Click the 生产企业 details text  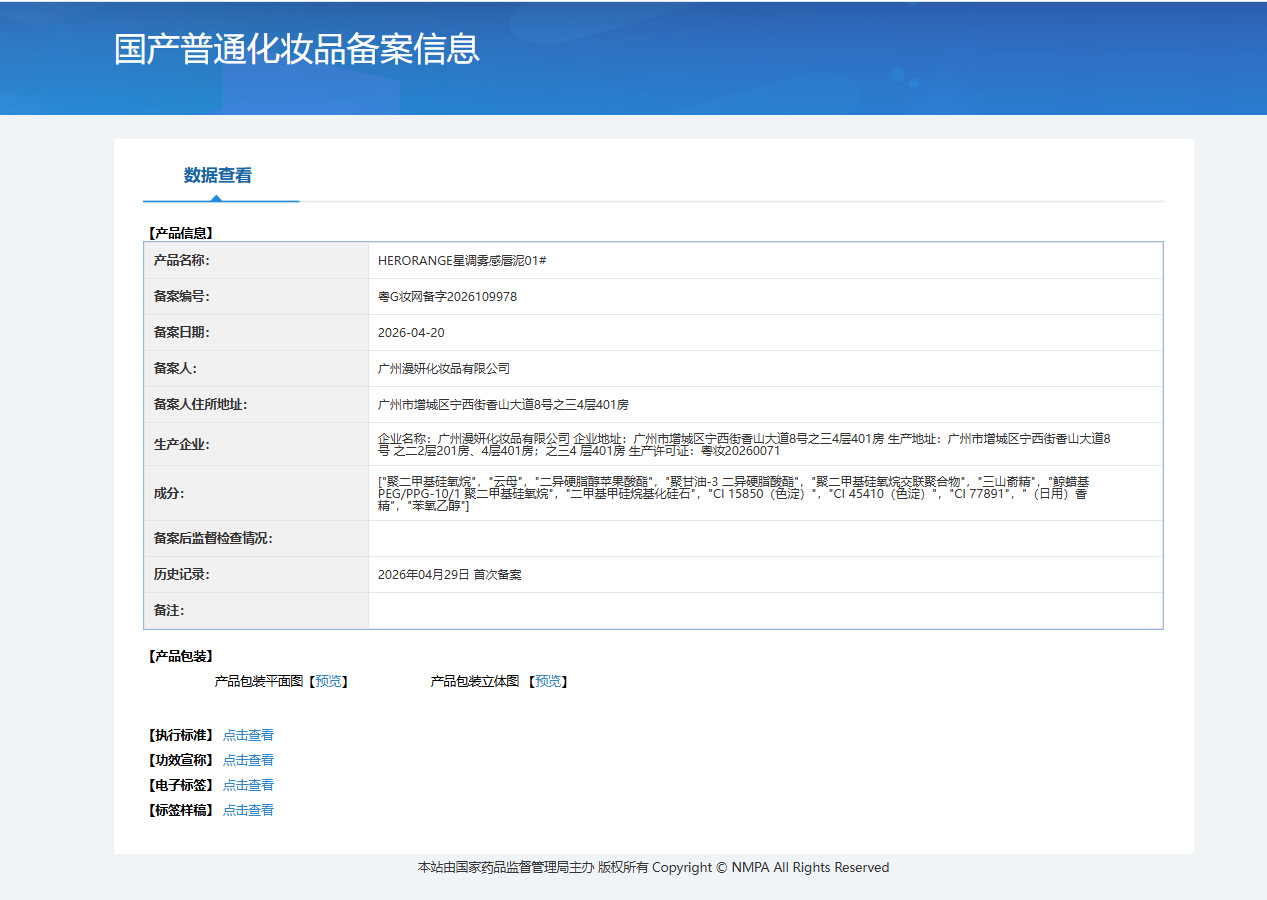pos(745,444)
